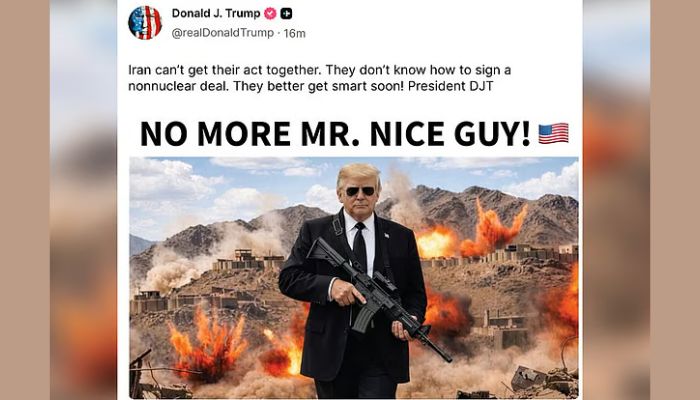Click the pink verified checkmark badge
Image resolution: width=700 pixels, height=400 pixels.
270,14
